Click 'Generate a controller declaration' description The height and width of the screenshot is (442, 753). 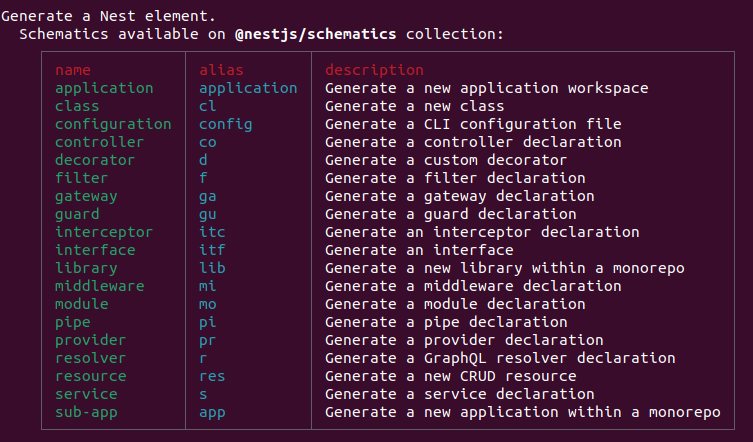[473, 142]
